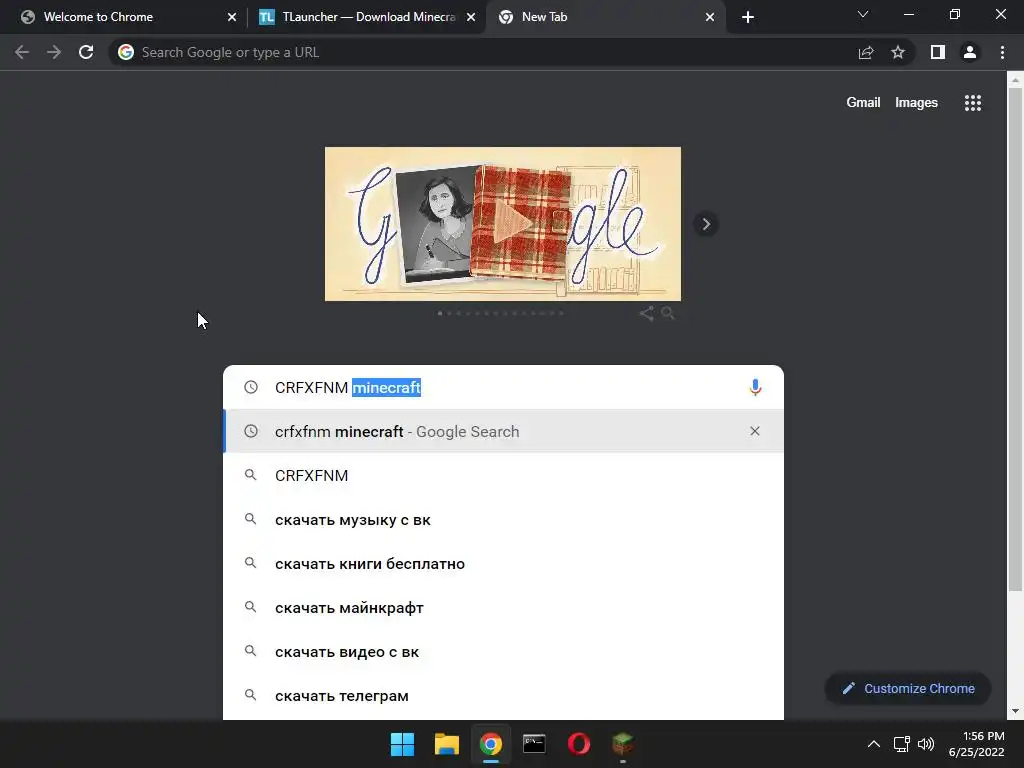The height and width of the screenshot is (768, 1024).
Task: Open Images link
Action: coord(916,103)
